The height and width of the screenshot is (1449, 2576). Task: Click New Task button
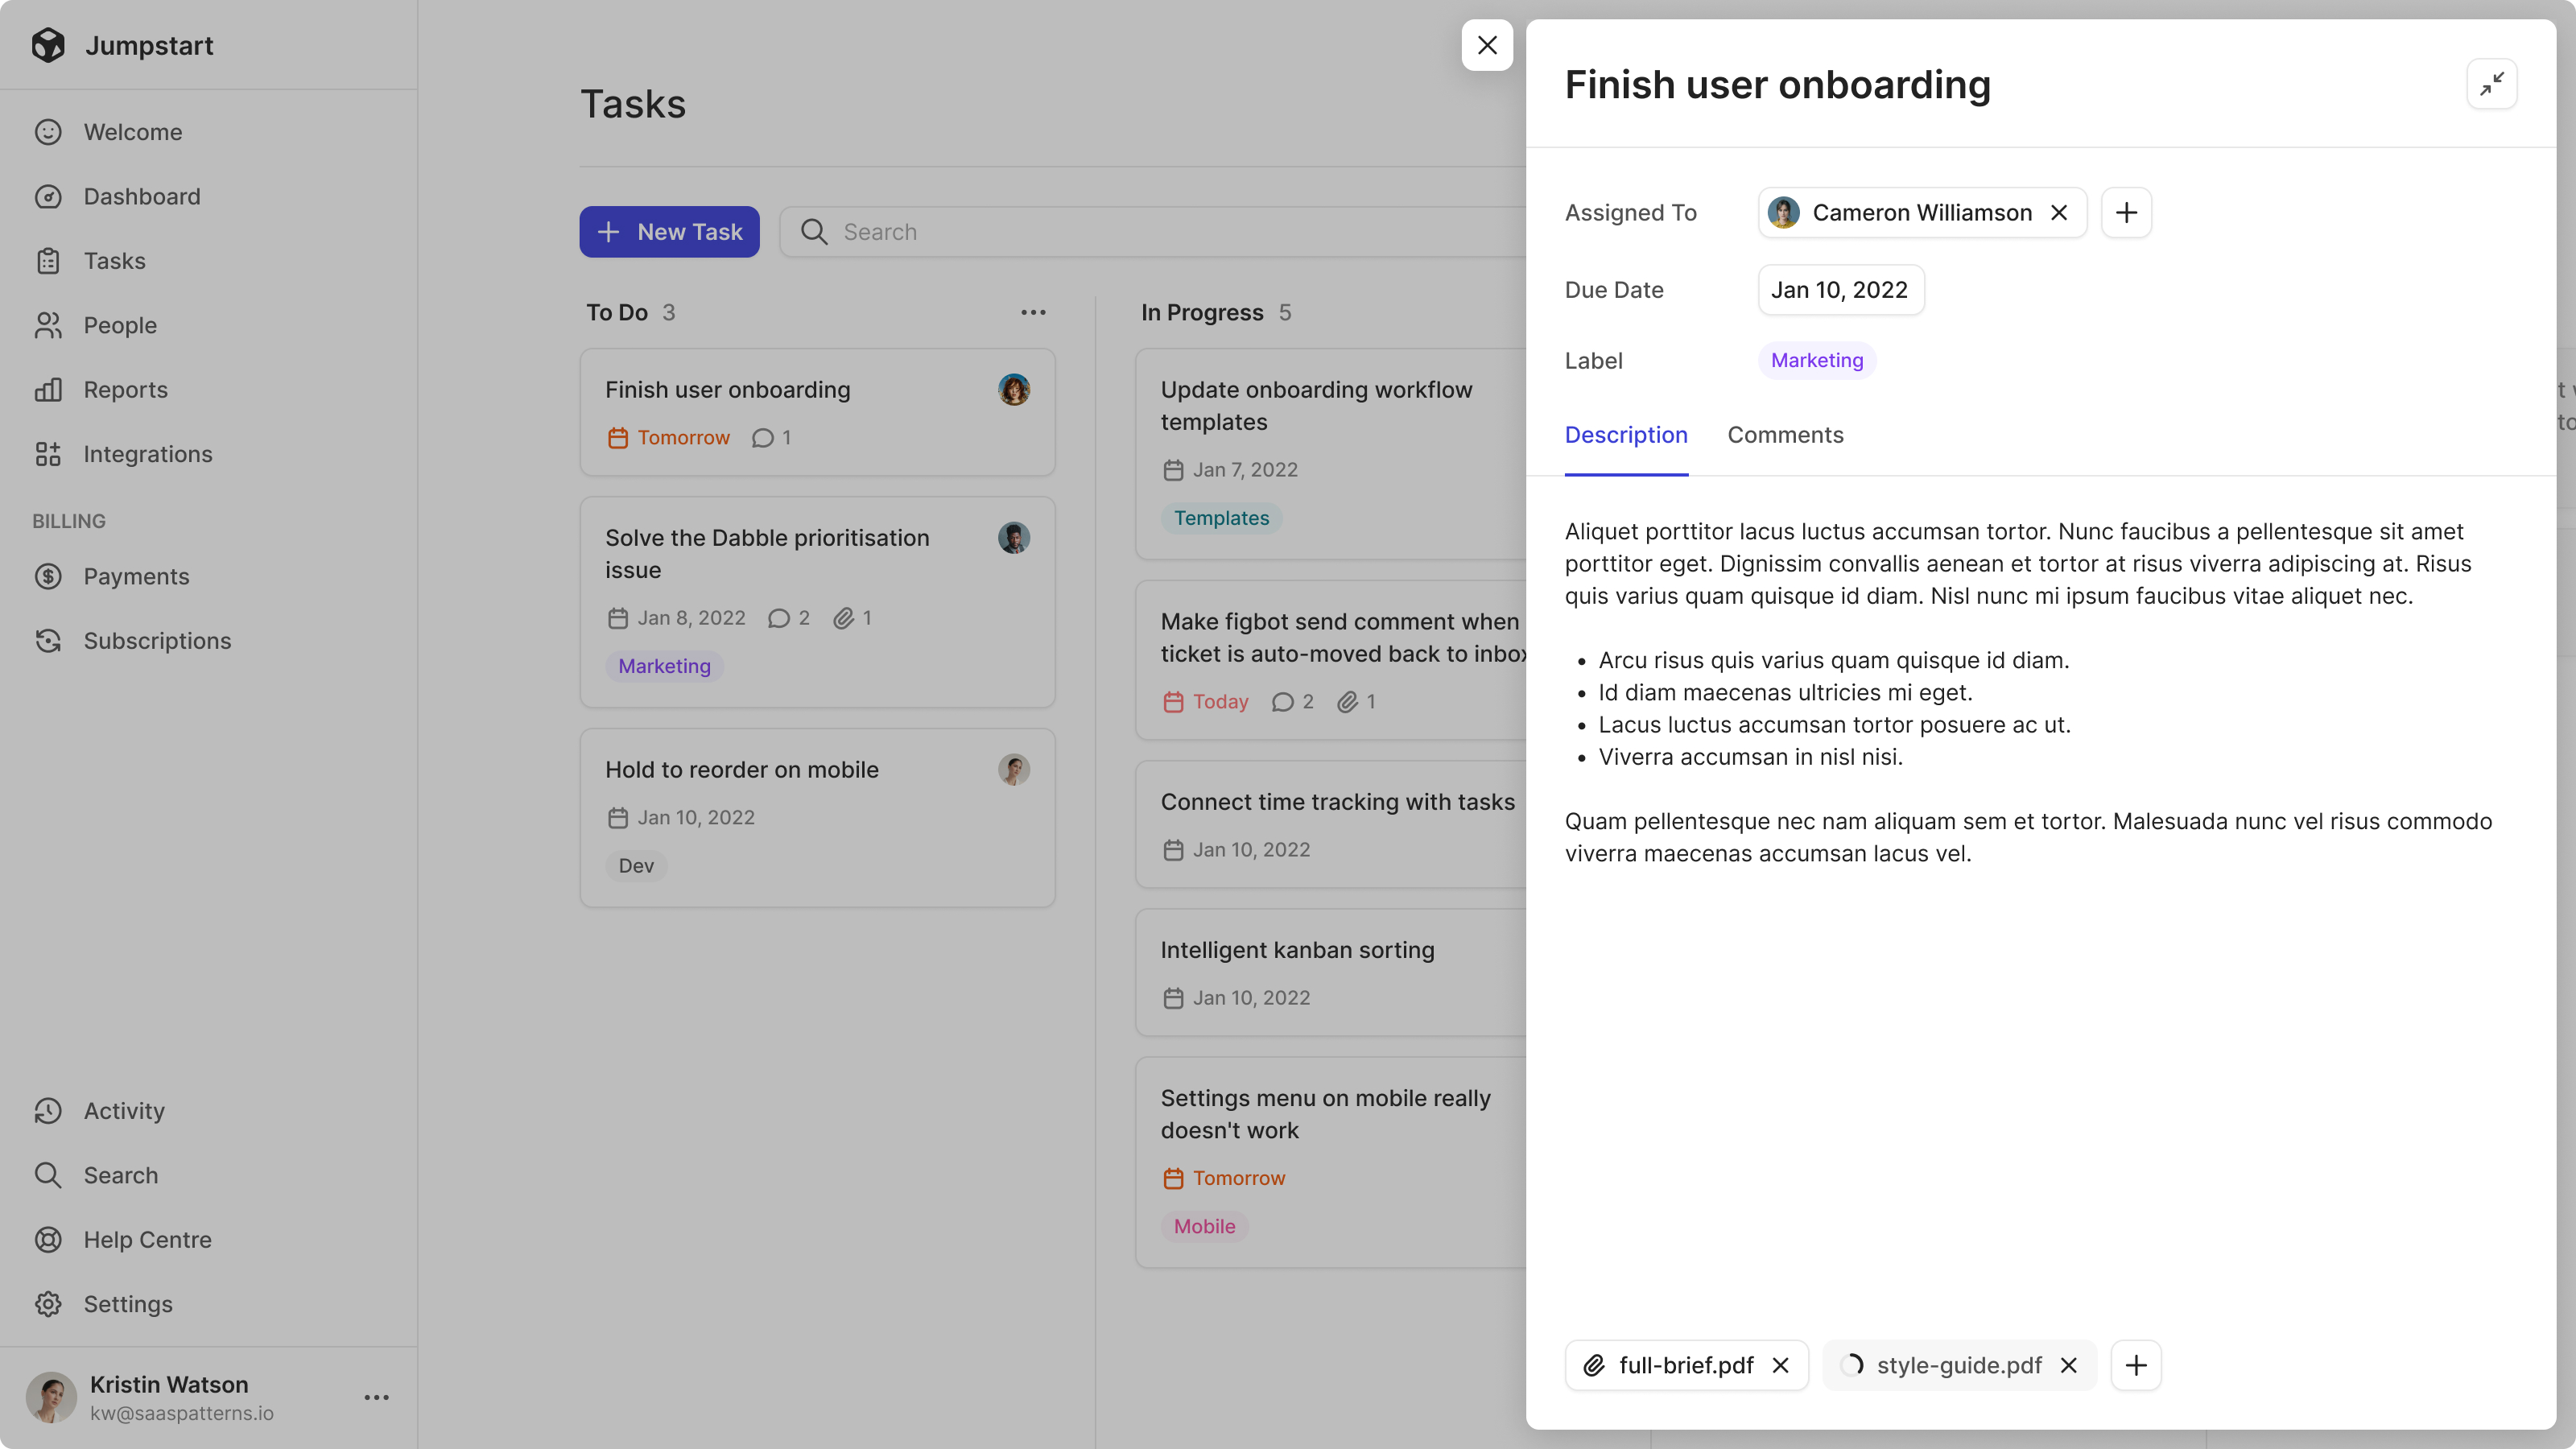(669, 230)
